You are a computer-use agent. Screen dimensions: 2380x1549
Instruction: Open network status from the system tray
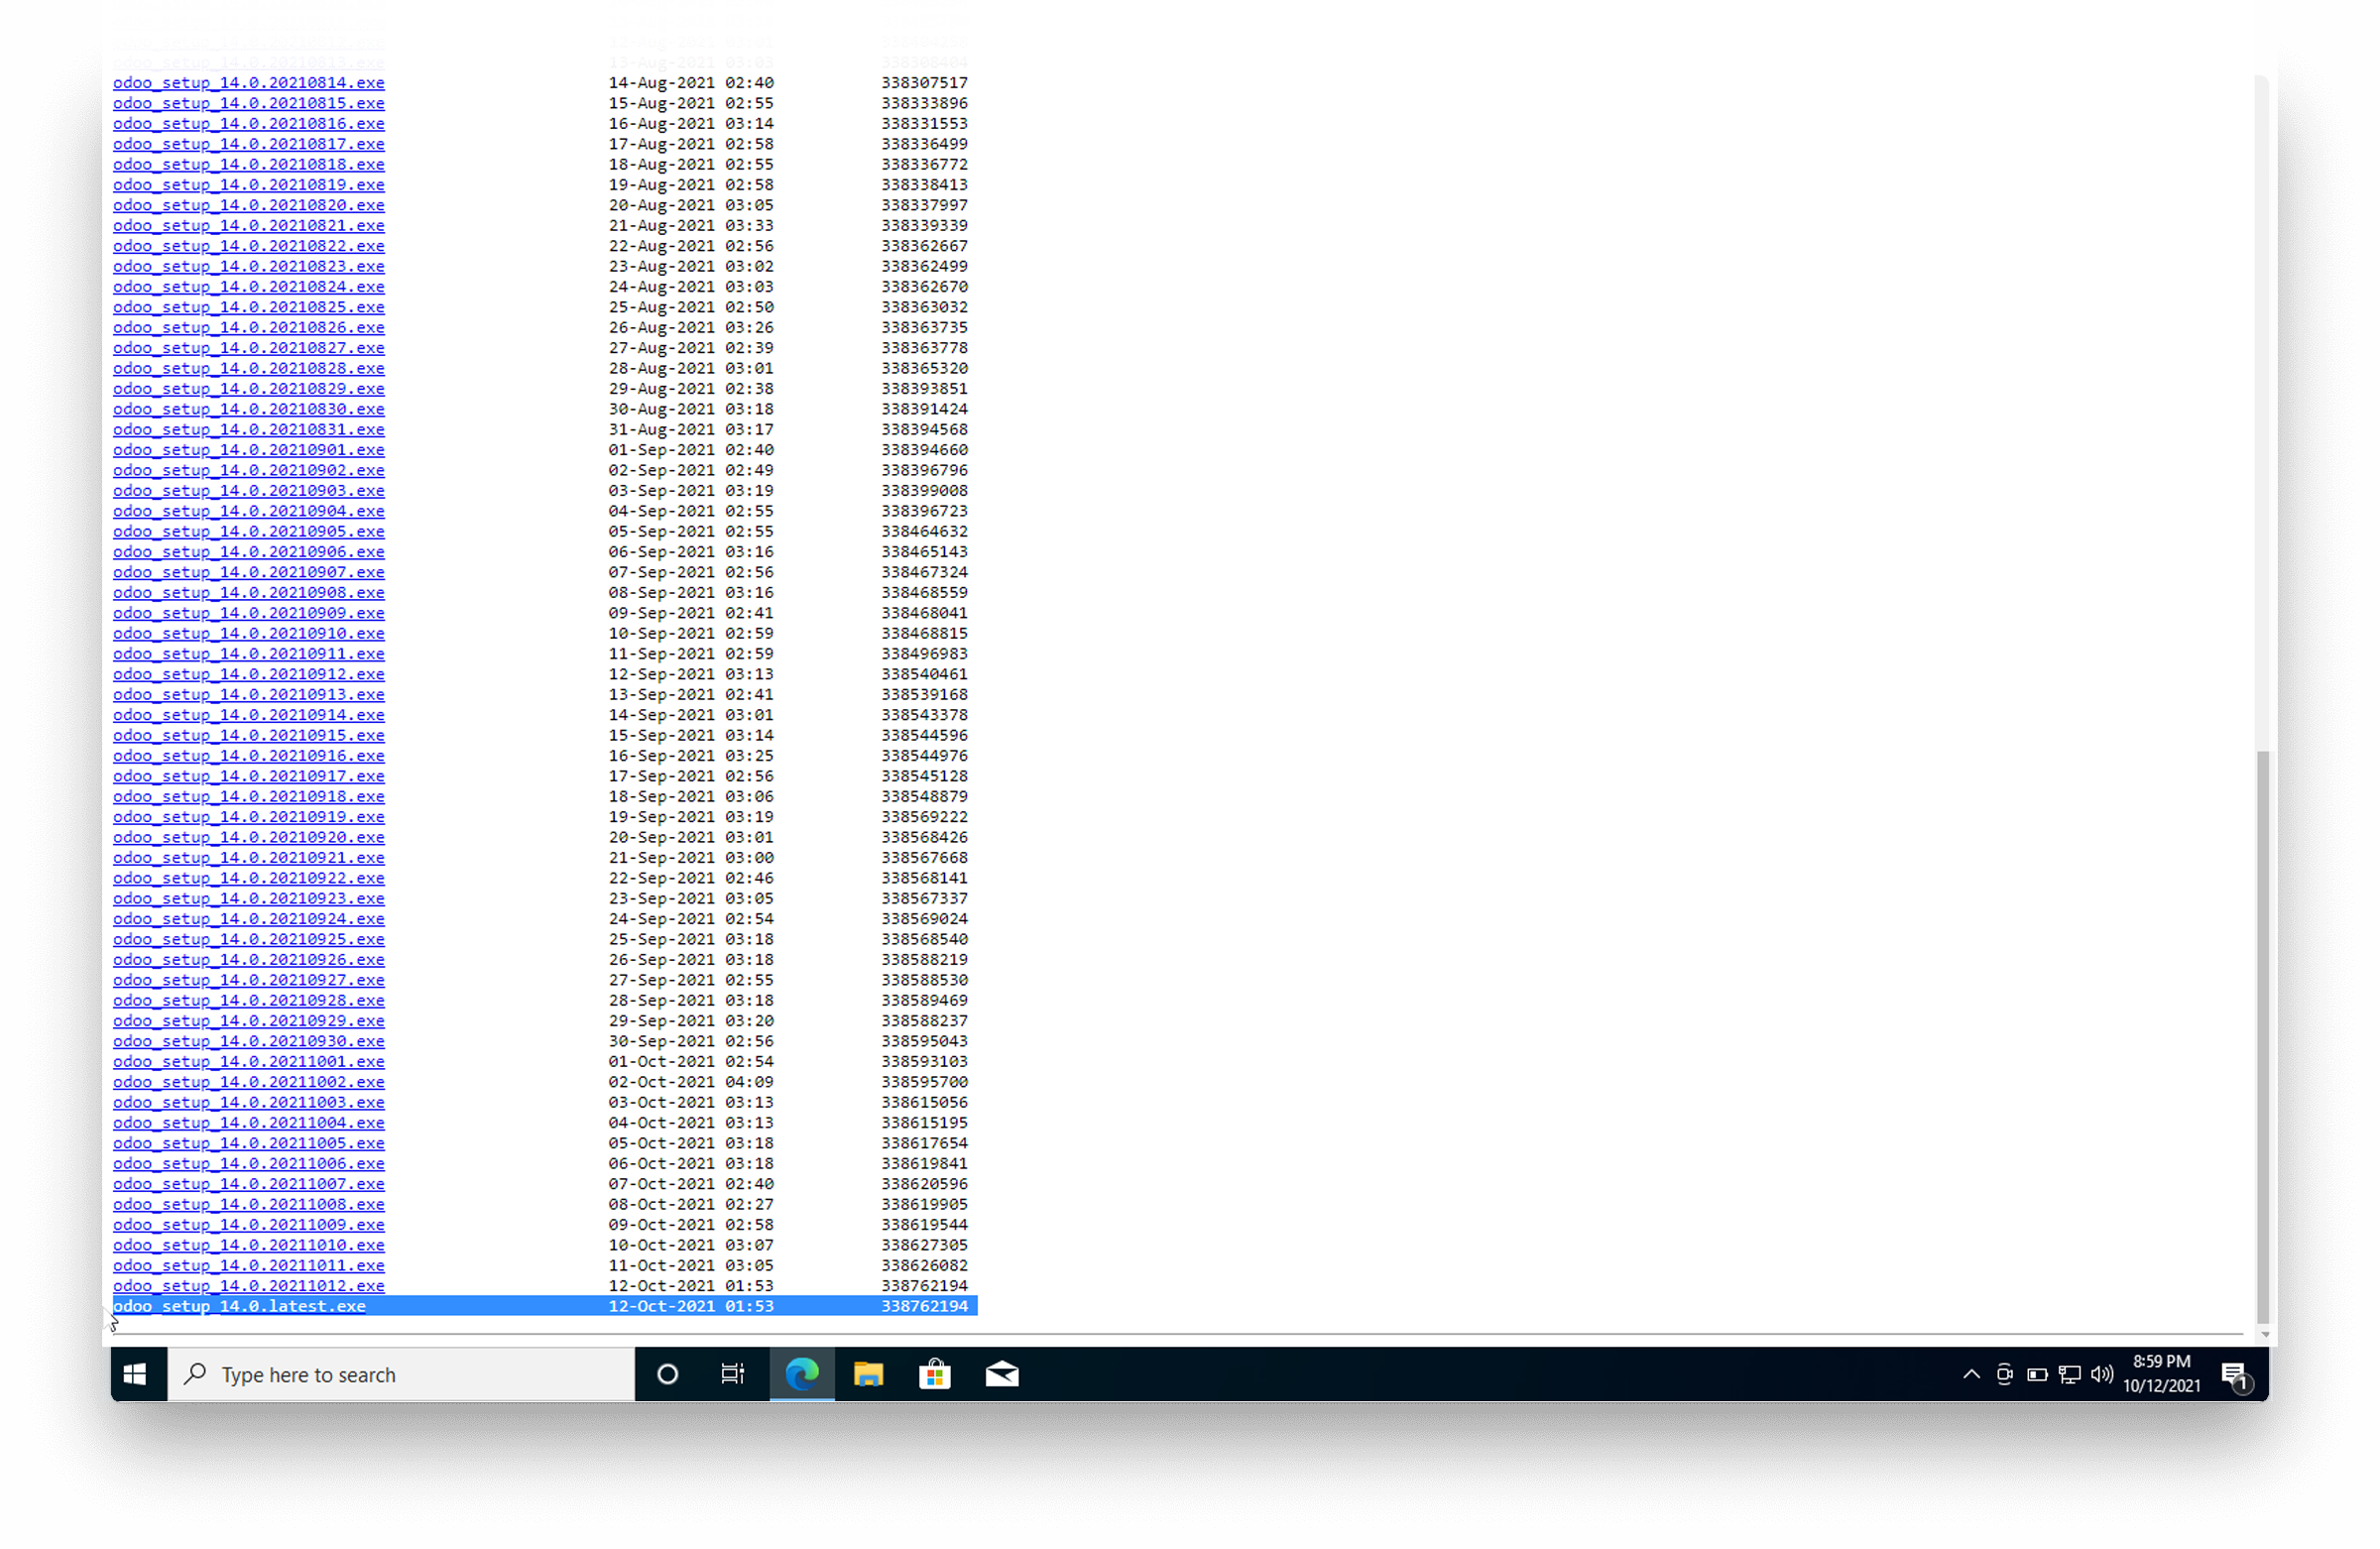2069,1374
